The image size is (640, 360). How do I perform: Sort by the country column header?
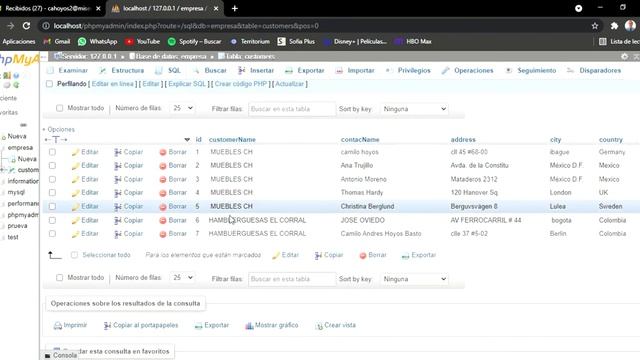point(611,140)
